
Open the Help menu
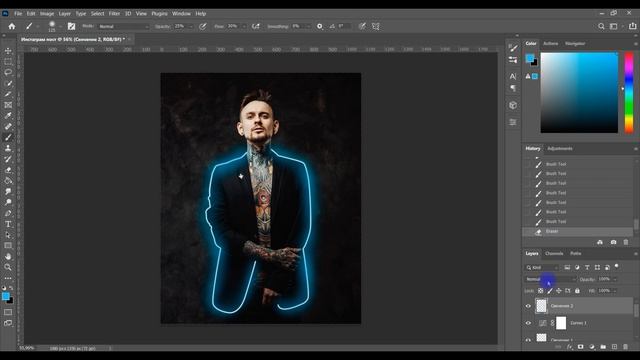200,13
